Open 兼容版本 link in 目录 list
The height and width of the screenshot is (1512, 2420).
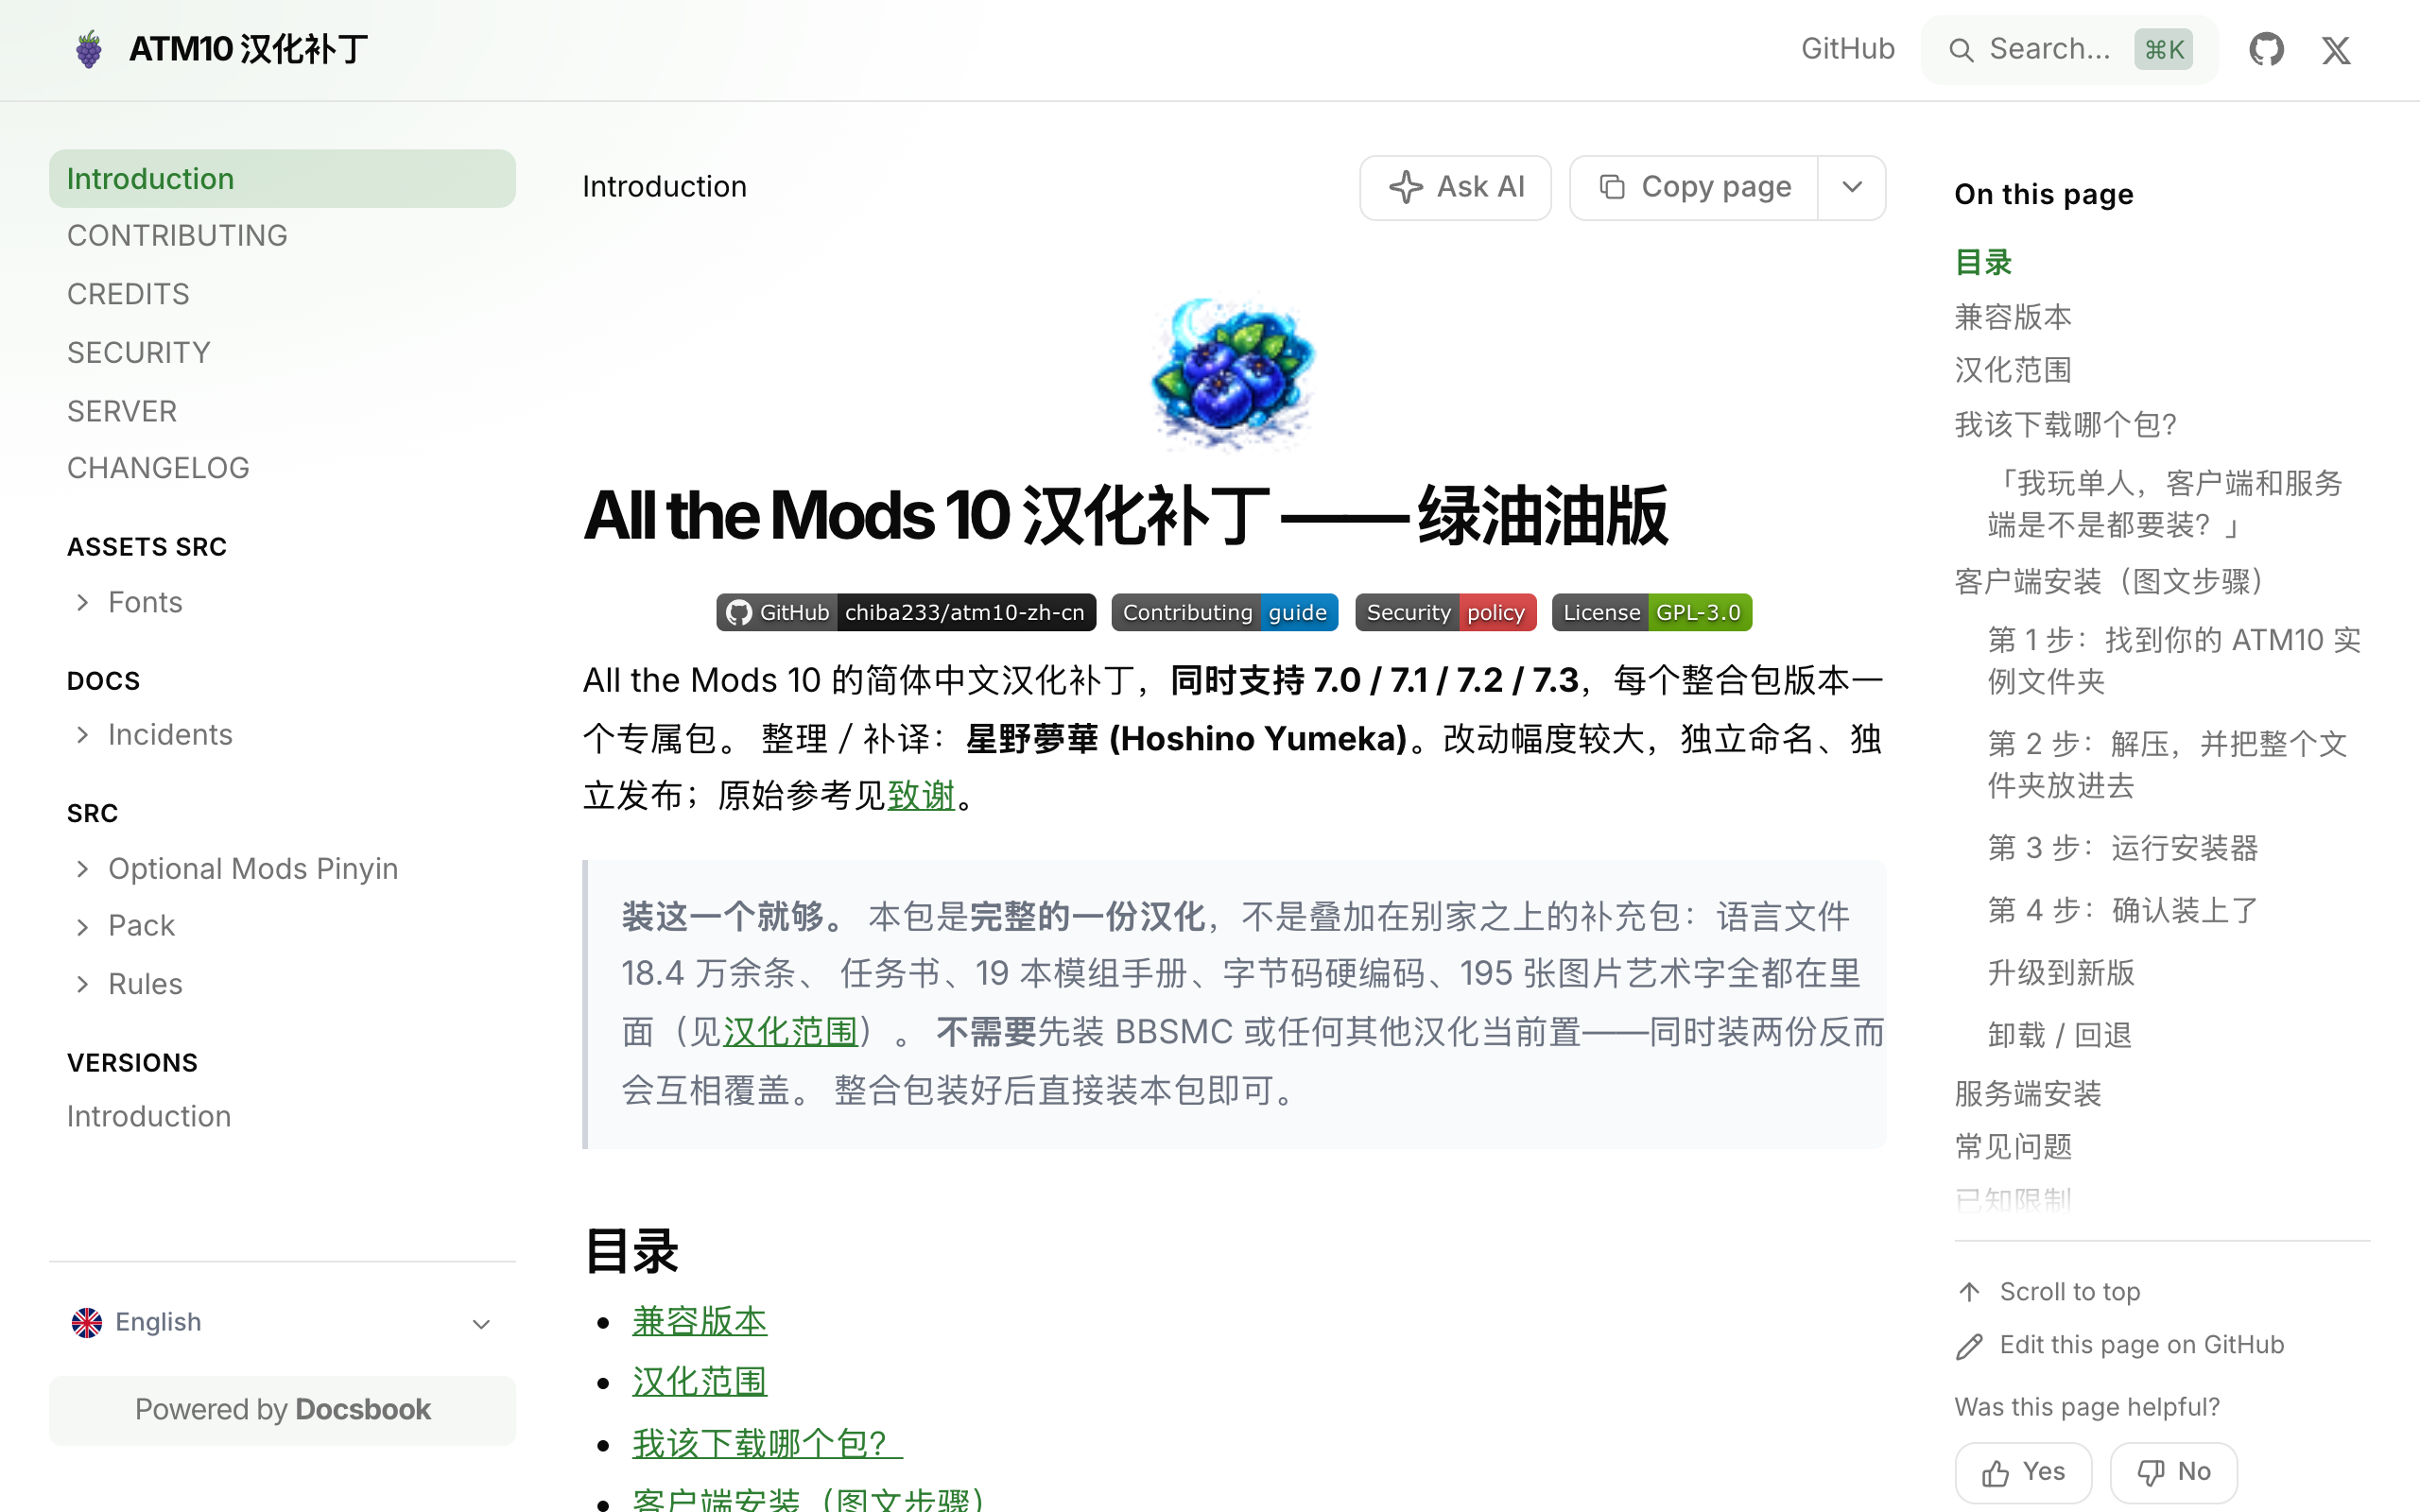(699, 1322)
